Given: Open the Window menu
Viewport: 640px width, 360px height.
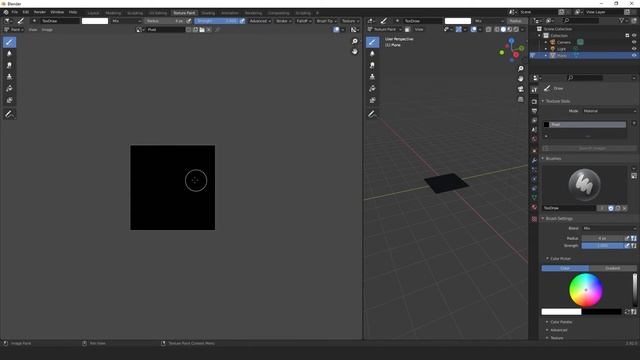Looking at the screenshot, I should (x=57, y=12).
